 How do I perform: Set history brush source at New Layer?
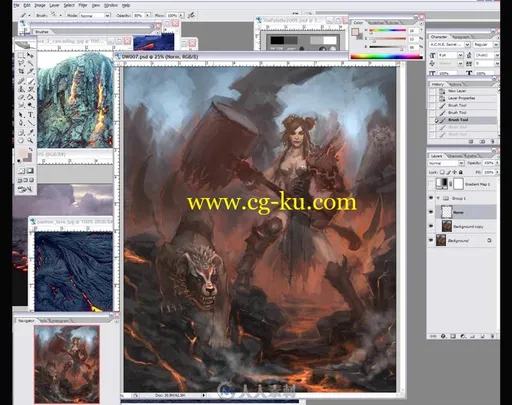432,91
